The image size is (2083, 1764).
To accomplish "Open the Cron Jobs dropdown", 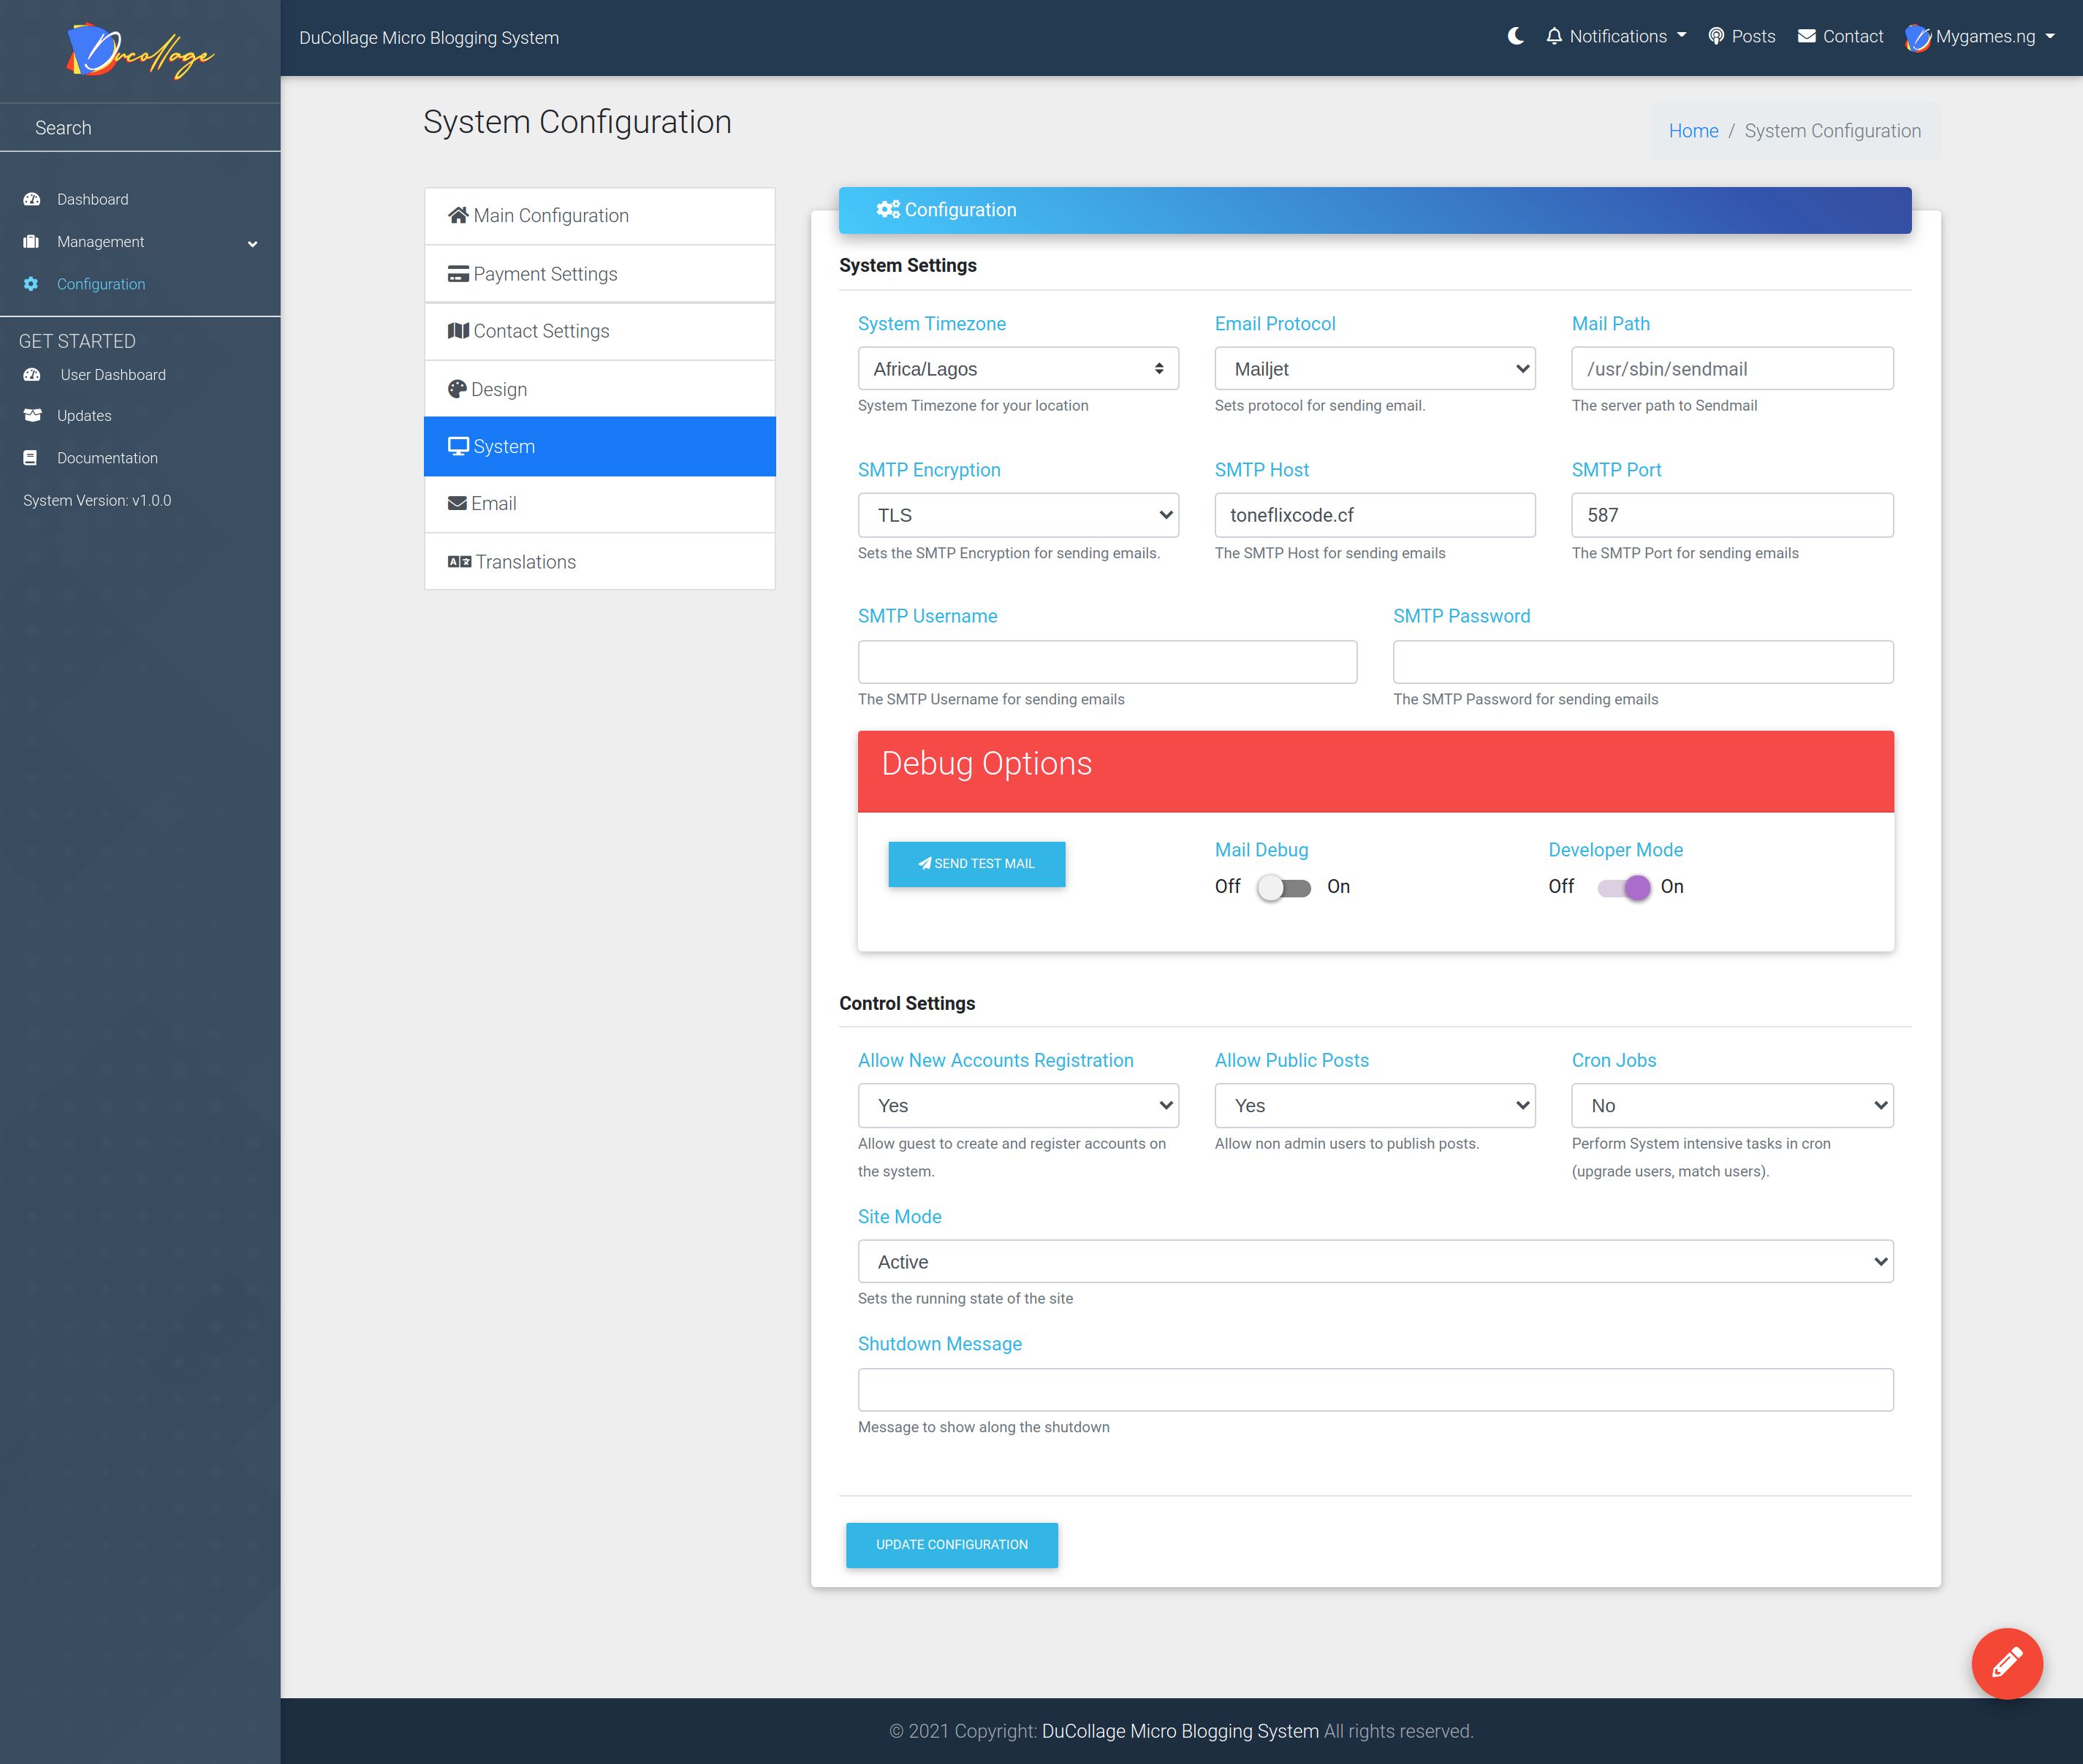I will point(1731,1105).
